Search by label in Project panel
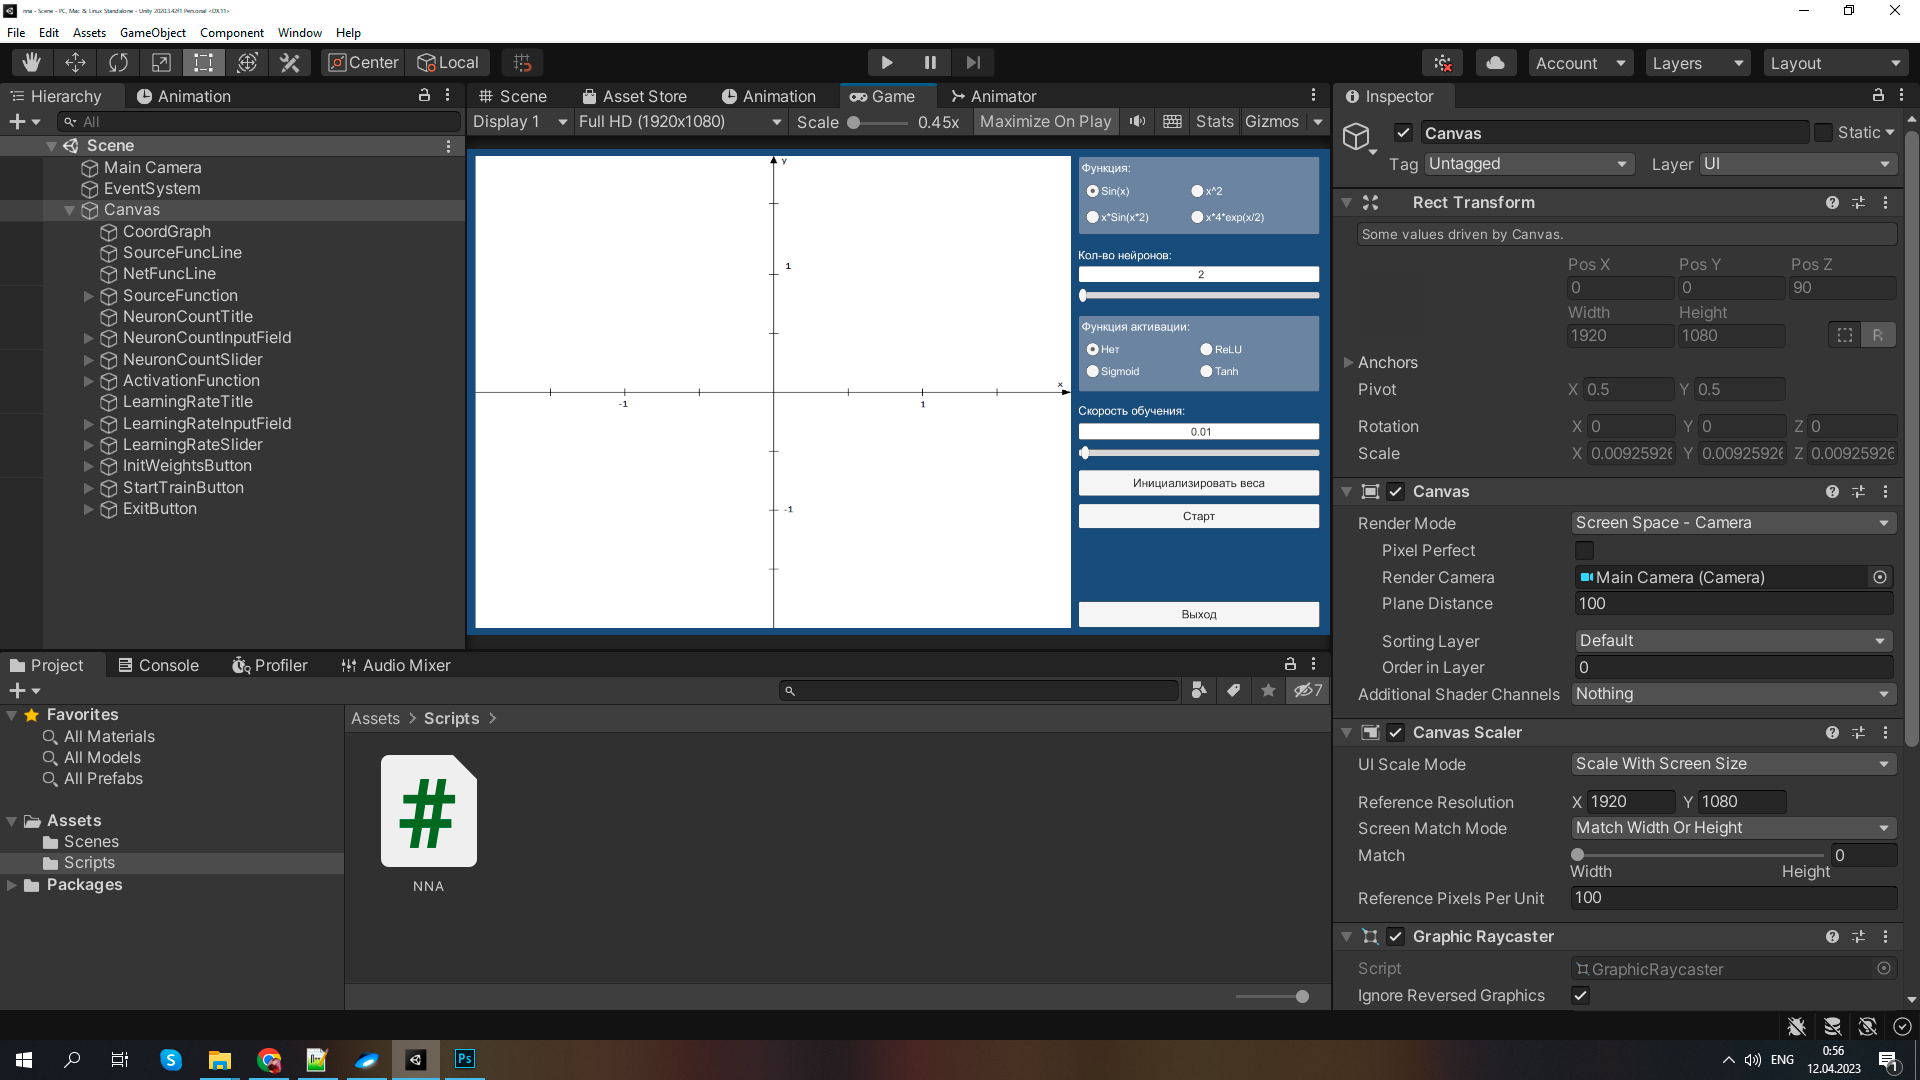1920x1080 pixels. coord(1233,690)
